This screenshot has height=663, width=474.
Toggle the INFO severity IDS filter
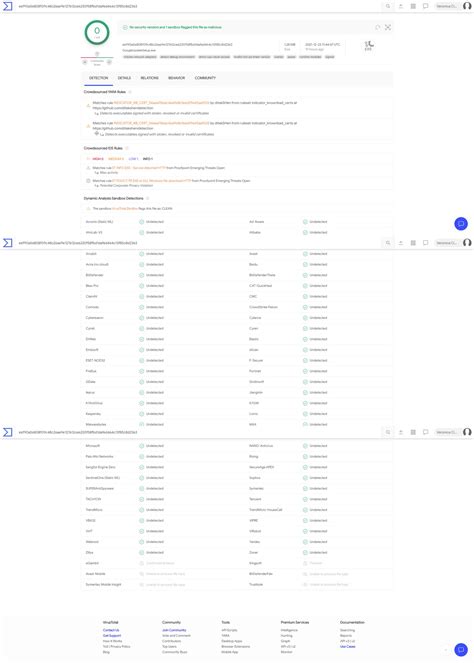(148, 159)
